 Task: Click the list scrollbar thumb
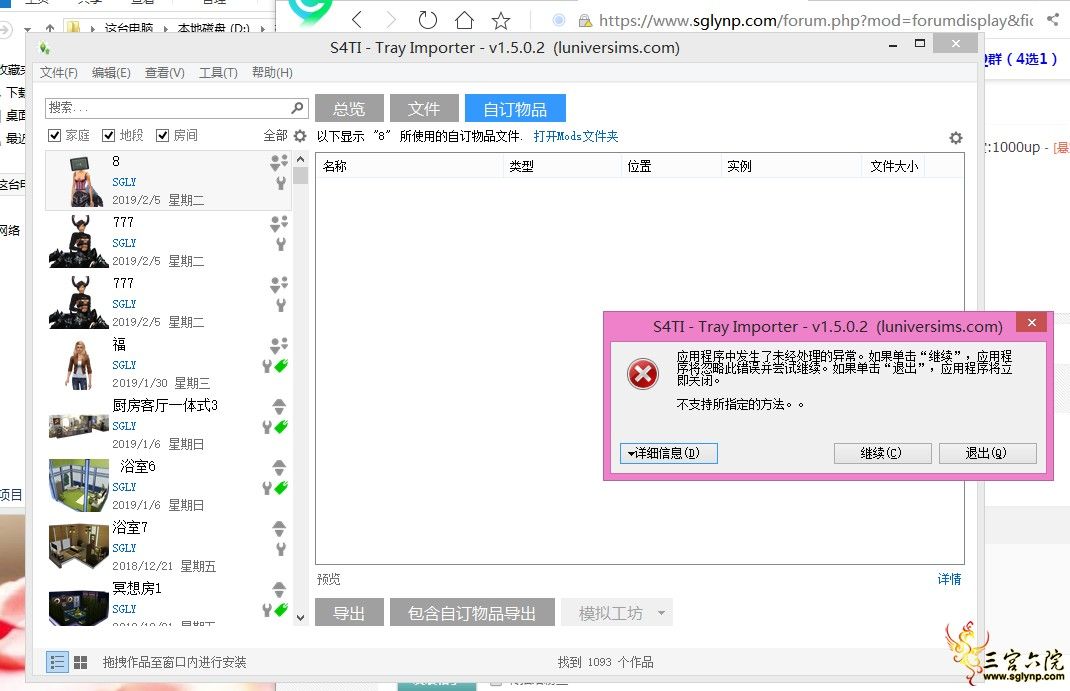tap(300, 176)
